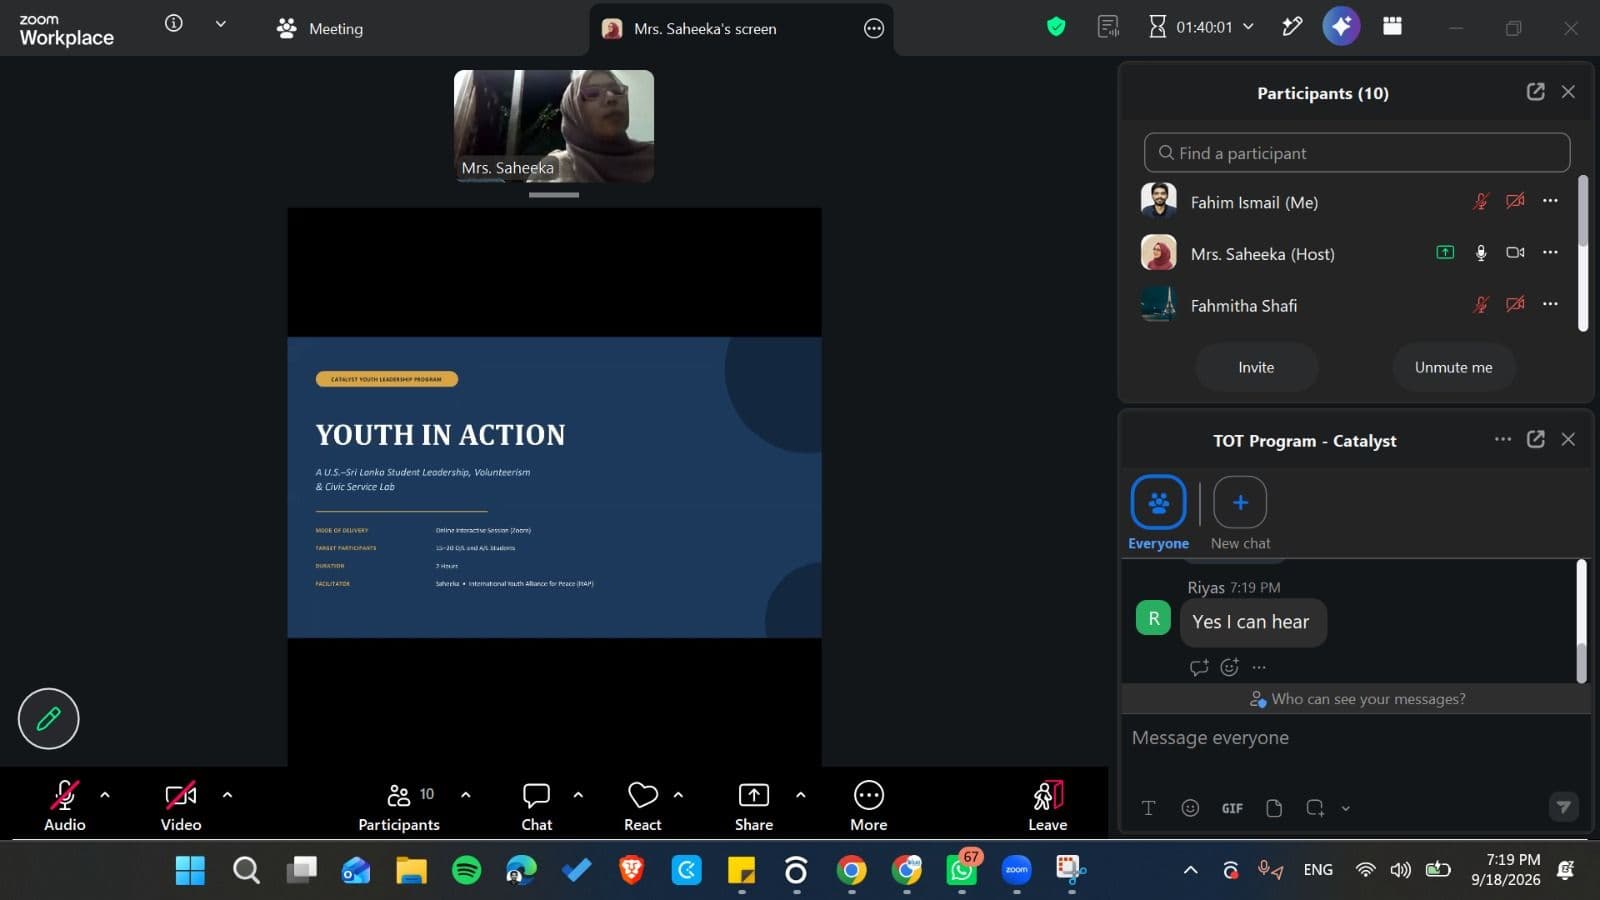Viewport: 1600px width, 900px height.
Task: Open the pen whiteboard tool icon
Action: click(x=1292, y=27)
